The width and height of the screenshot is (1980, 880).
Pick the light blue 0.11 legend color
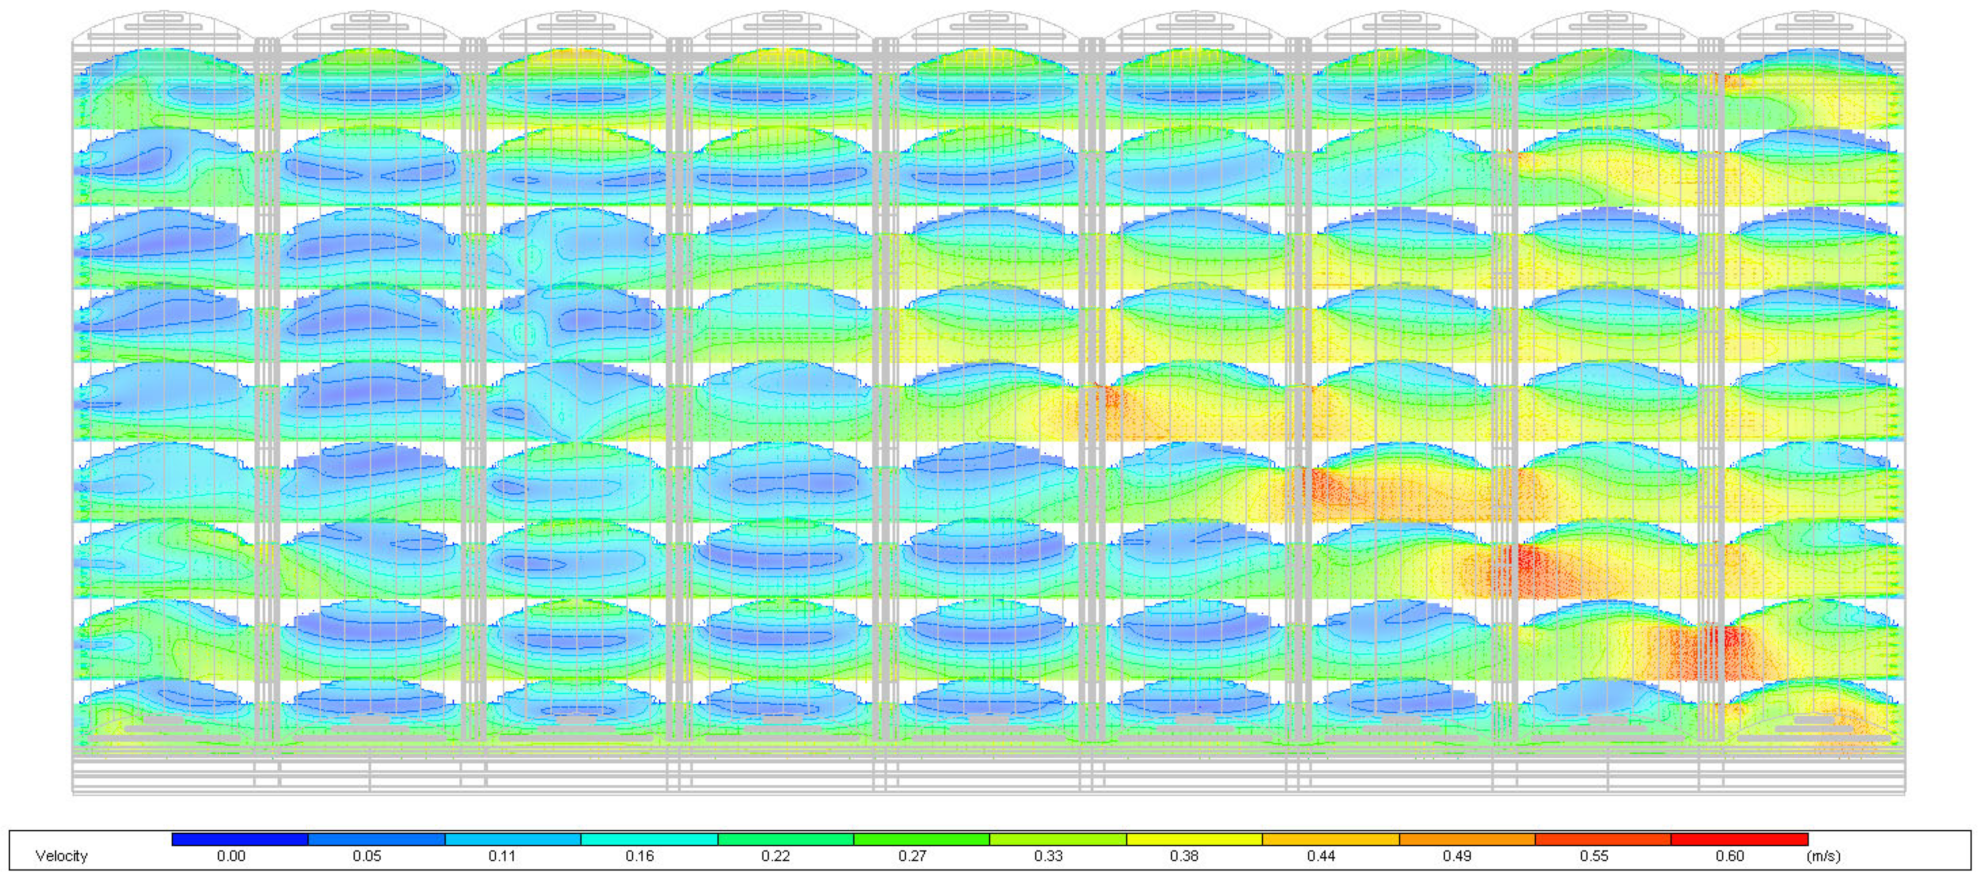click(x=512, y=840)
